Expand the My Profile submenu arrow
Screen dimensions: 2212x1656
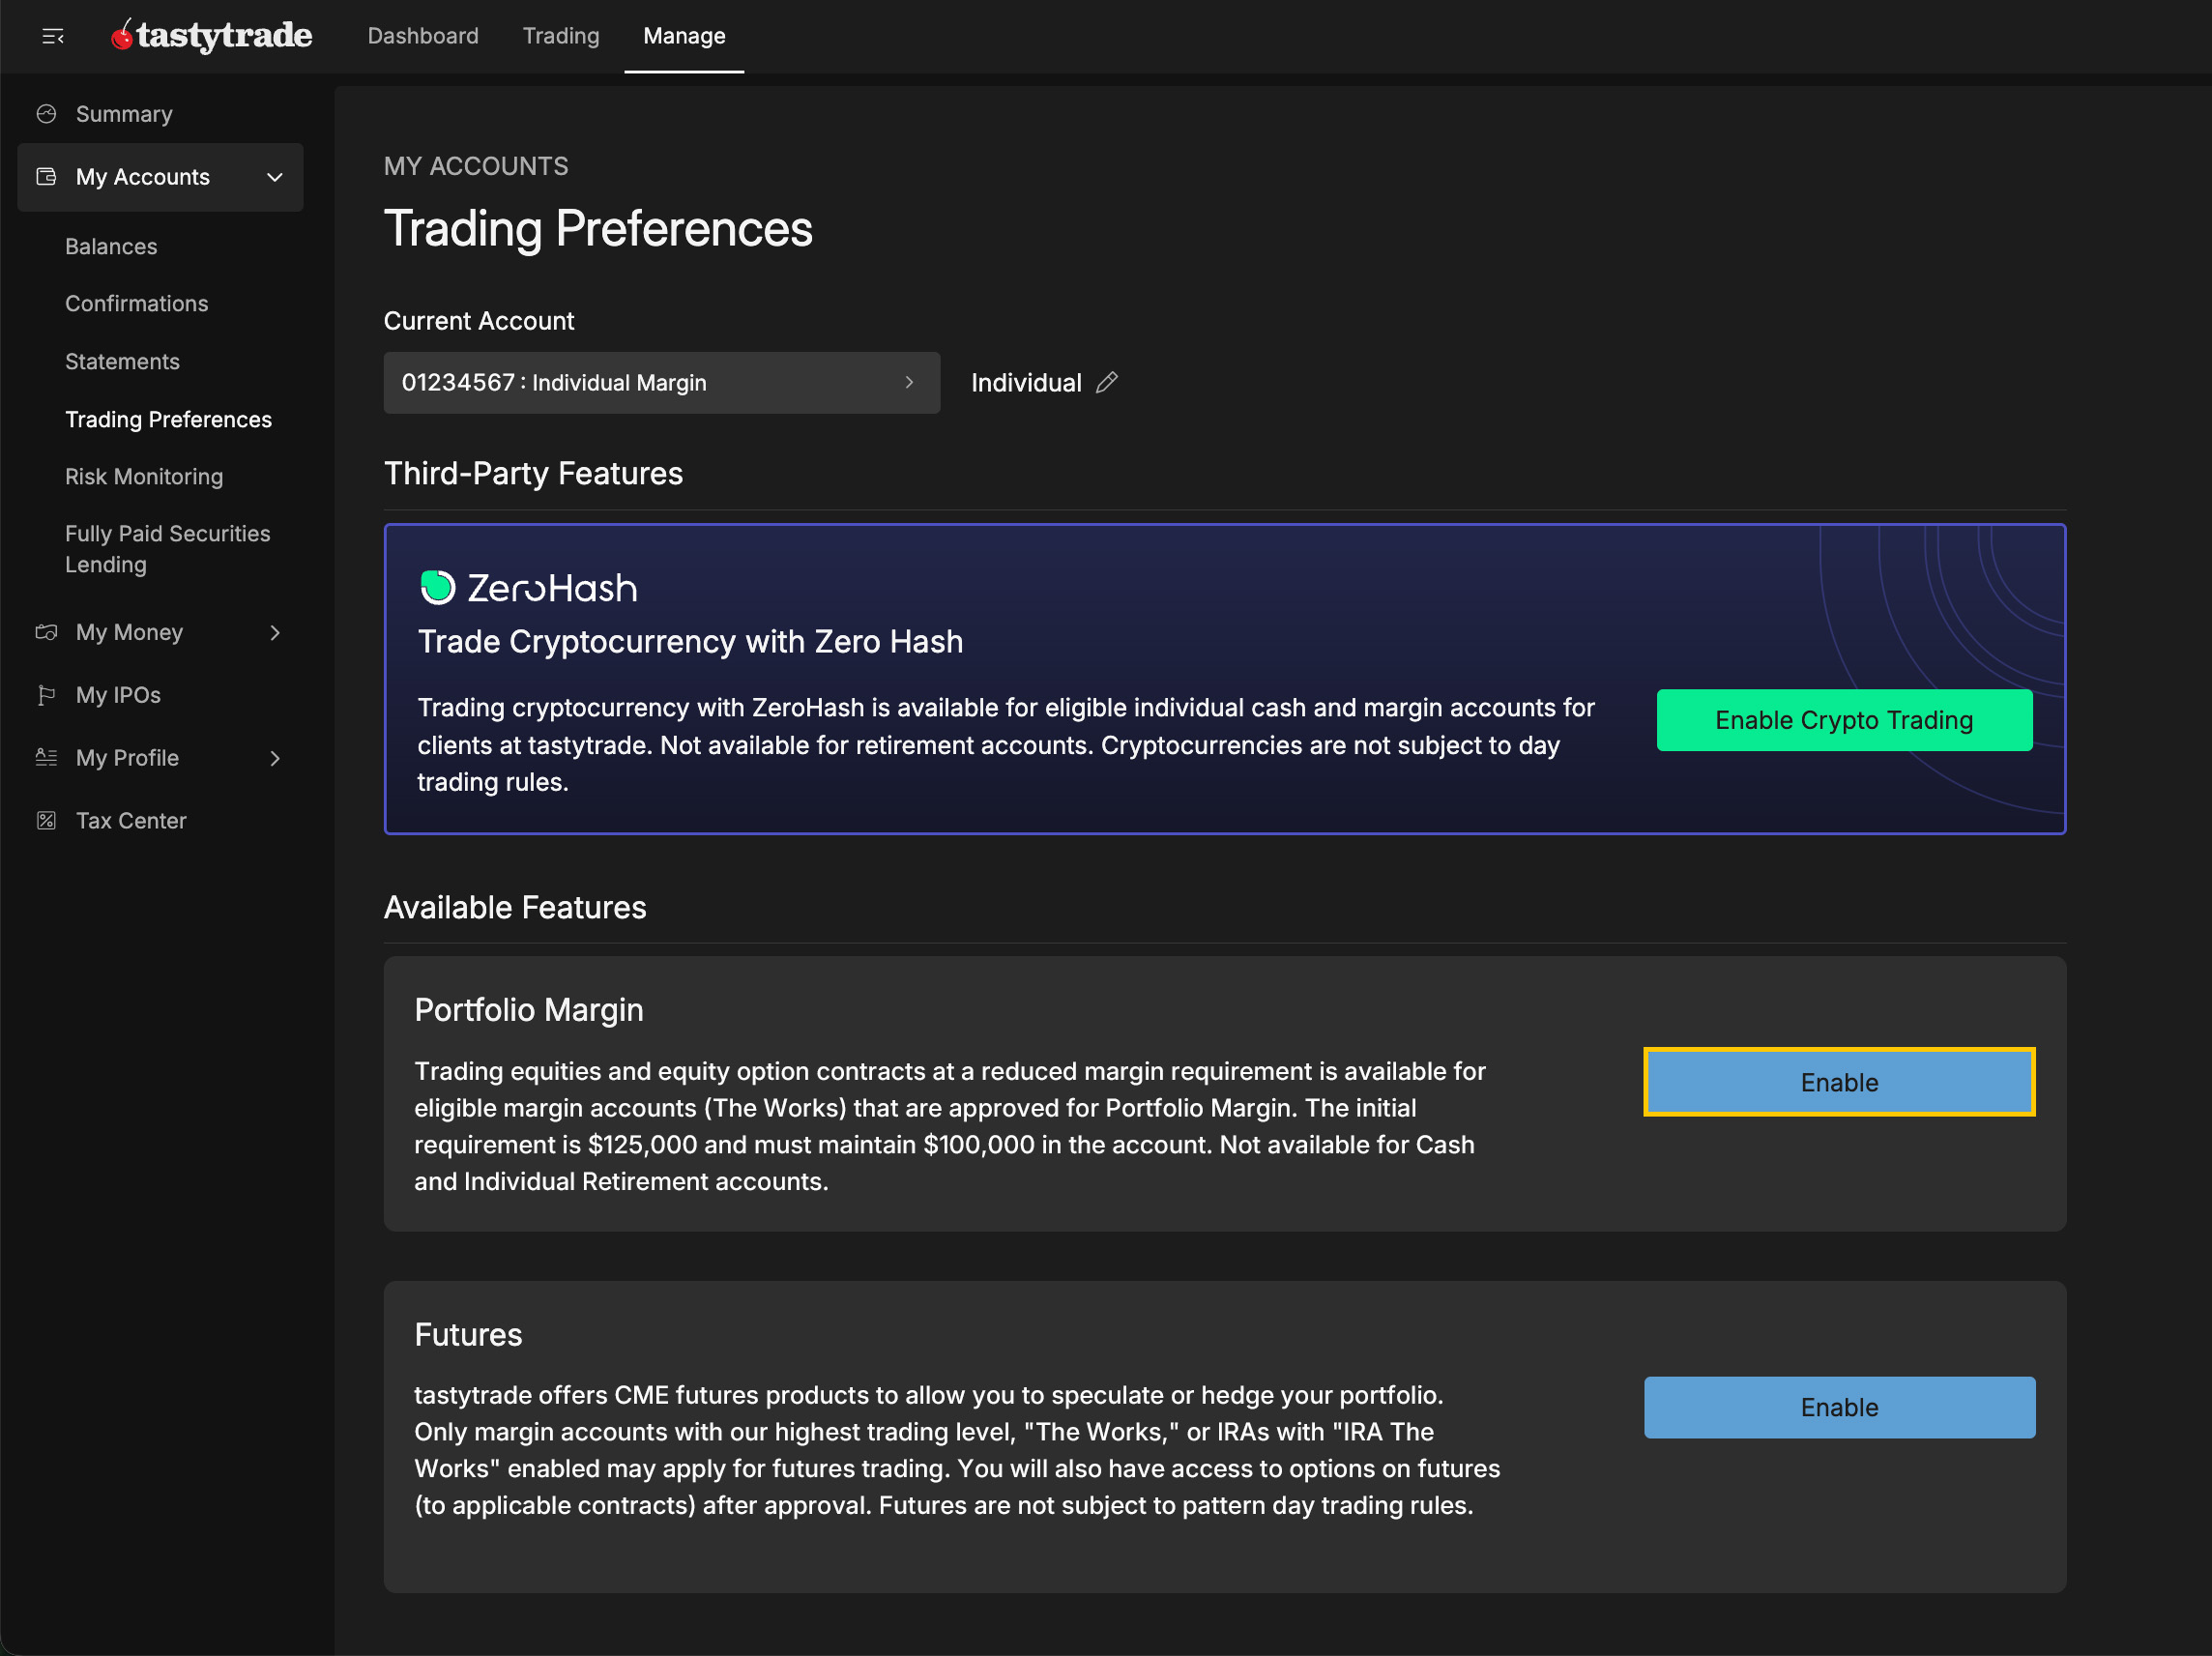[275, 758]
